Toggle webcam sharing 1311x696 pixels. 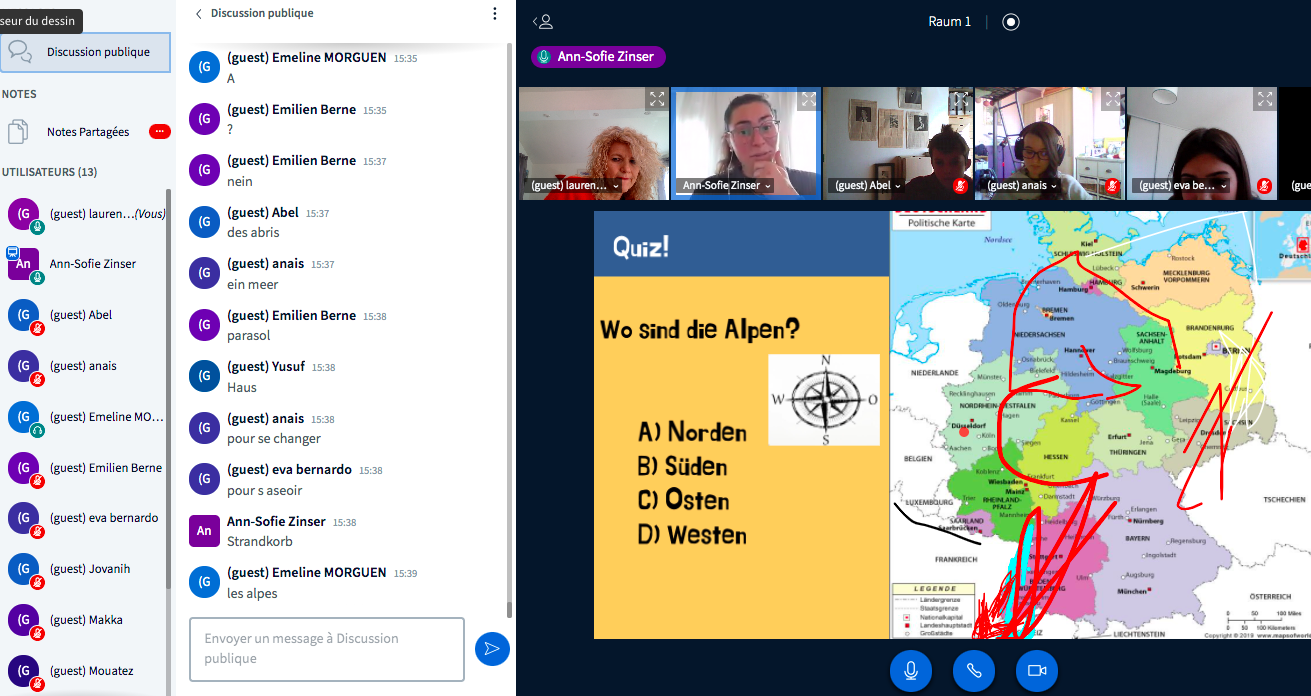coord(1037,671)
